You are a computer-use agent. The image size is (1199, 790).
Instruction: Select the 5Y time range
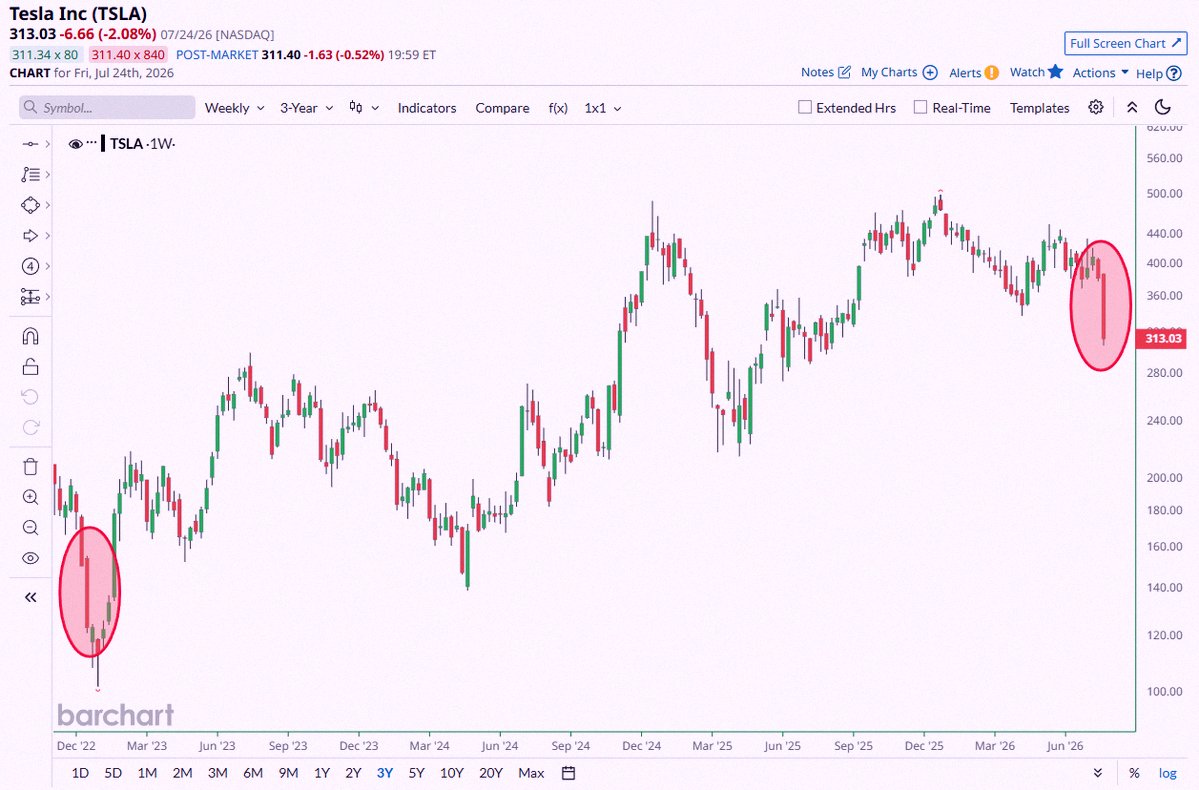tap(416, 773)
